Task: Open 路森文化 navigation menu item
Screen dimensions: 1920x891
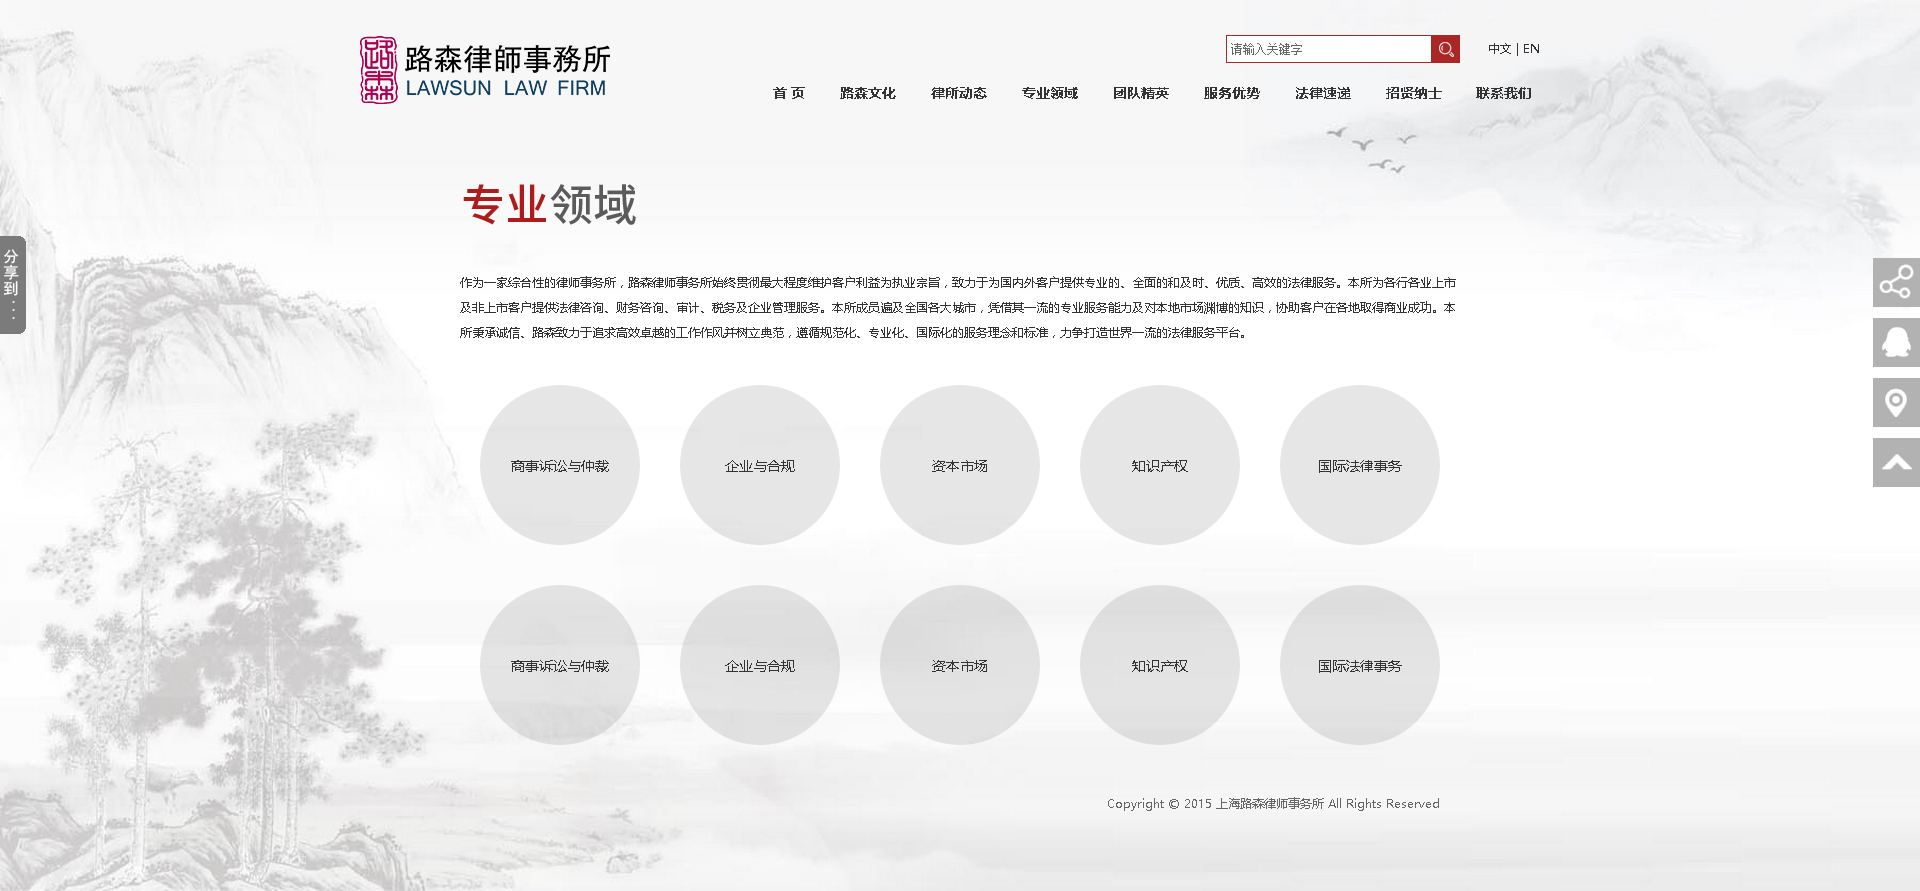Action: pyautogui.click(x=867, y=93)
